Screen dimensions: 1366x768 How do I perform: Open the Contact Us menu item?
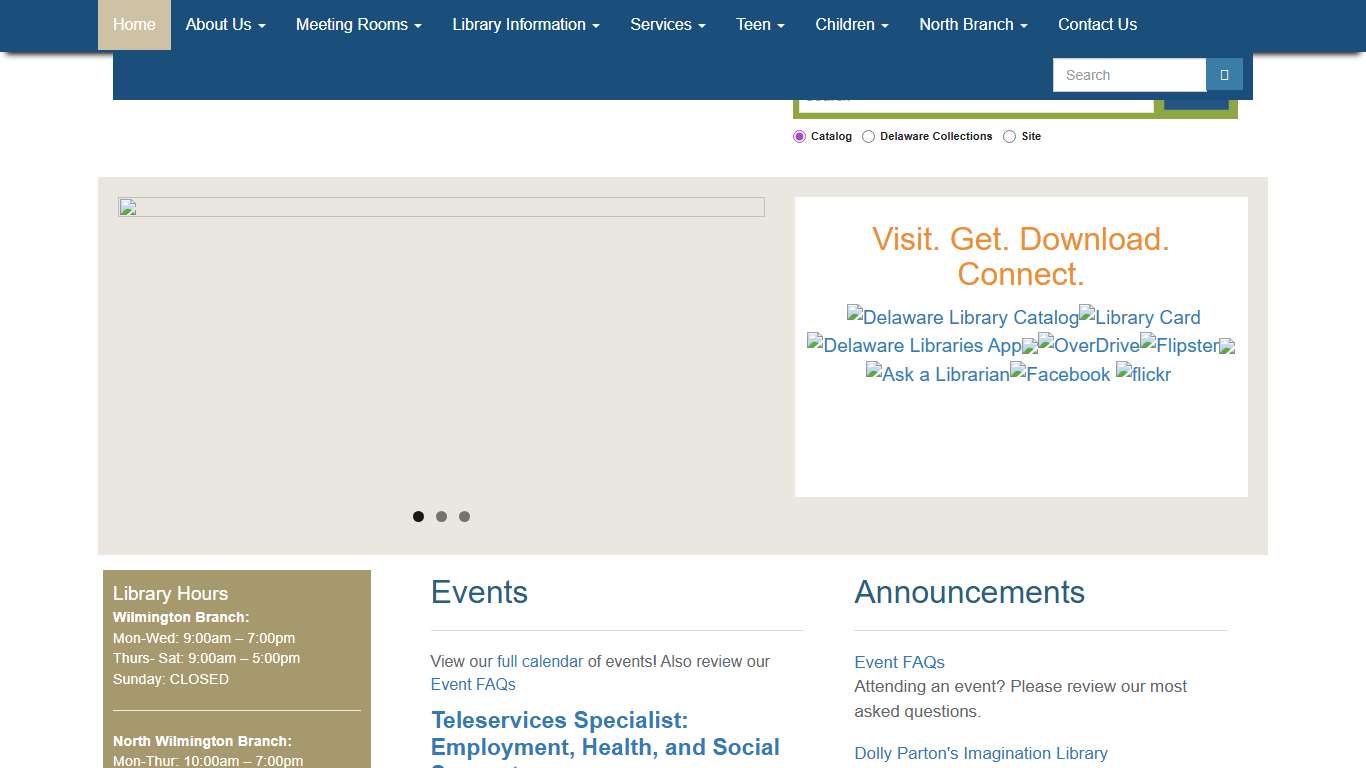click(x=1097, y=24)
